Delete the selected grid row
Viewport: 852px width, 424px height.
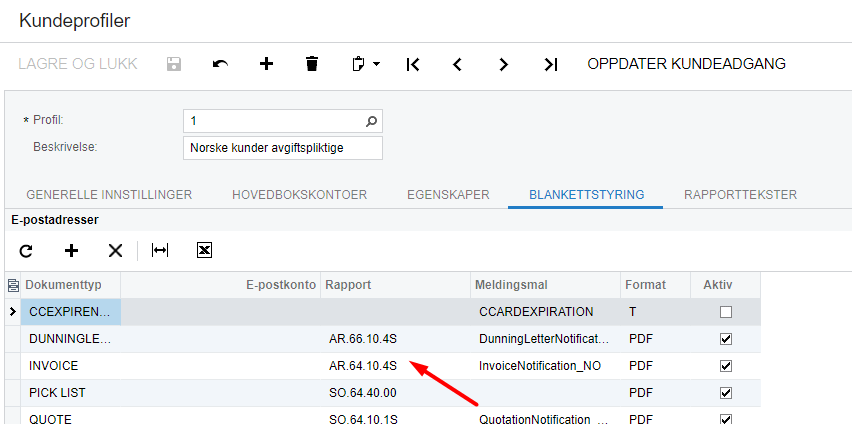115,251
